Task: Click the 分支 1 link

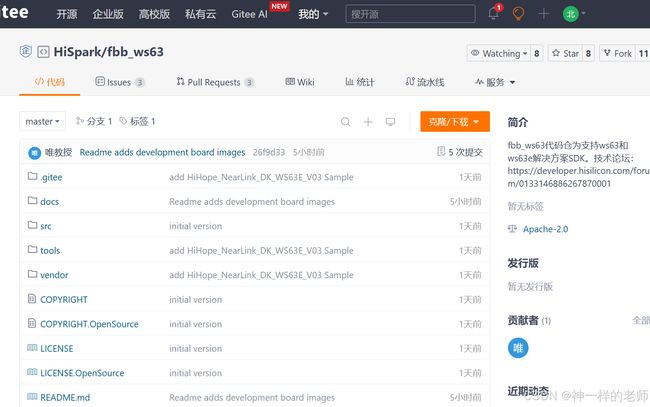Action: (94, 121)
